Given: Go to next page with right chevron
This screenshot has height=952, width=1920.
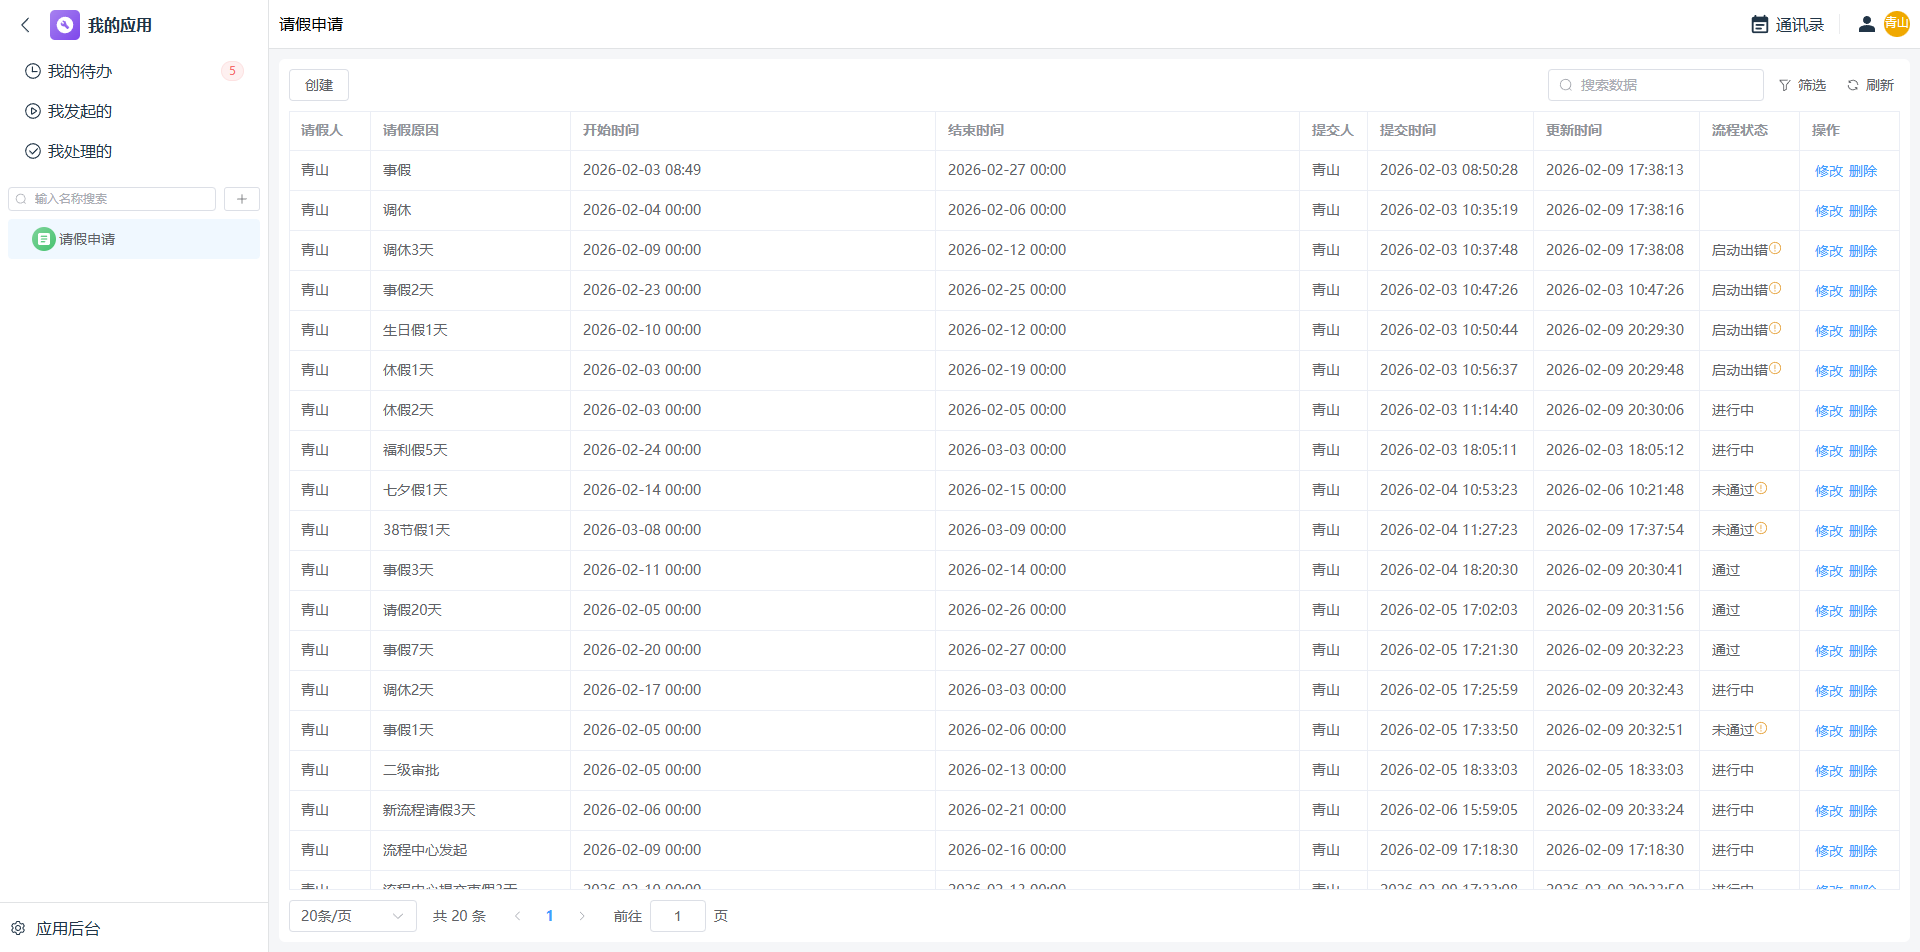Looking at the screenshot, I should pos(582,916).
